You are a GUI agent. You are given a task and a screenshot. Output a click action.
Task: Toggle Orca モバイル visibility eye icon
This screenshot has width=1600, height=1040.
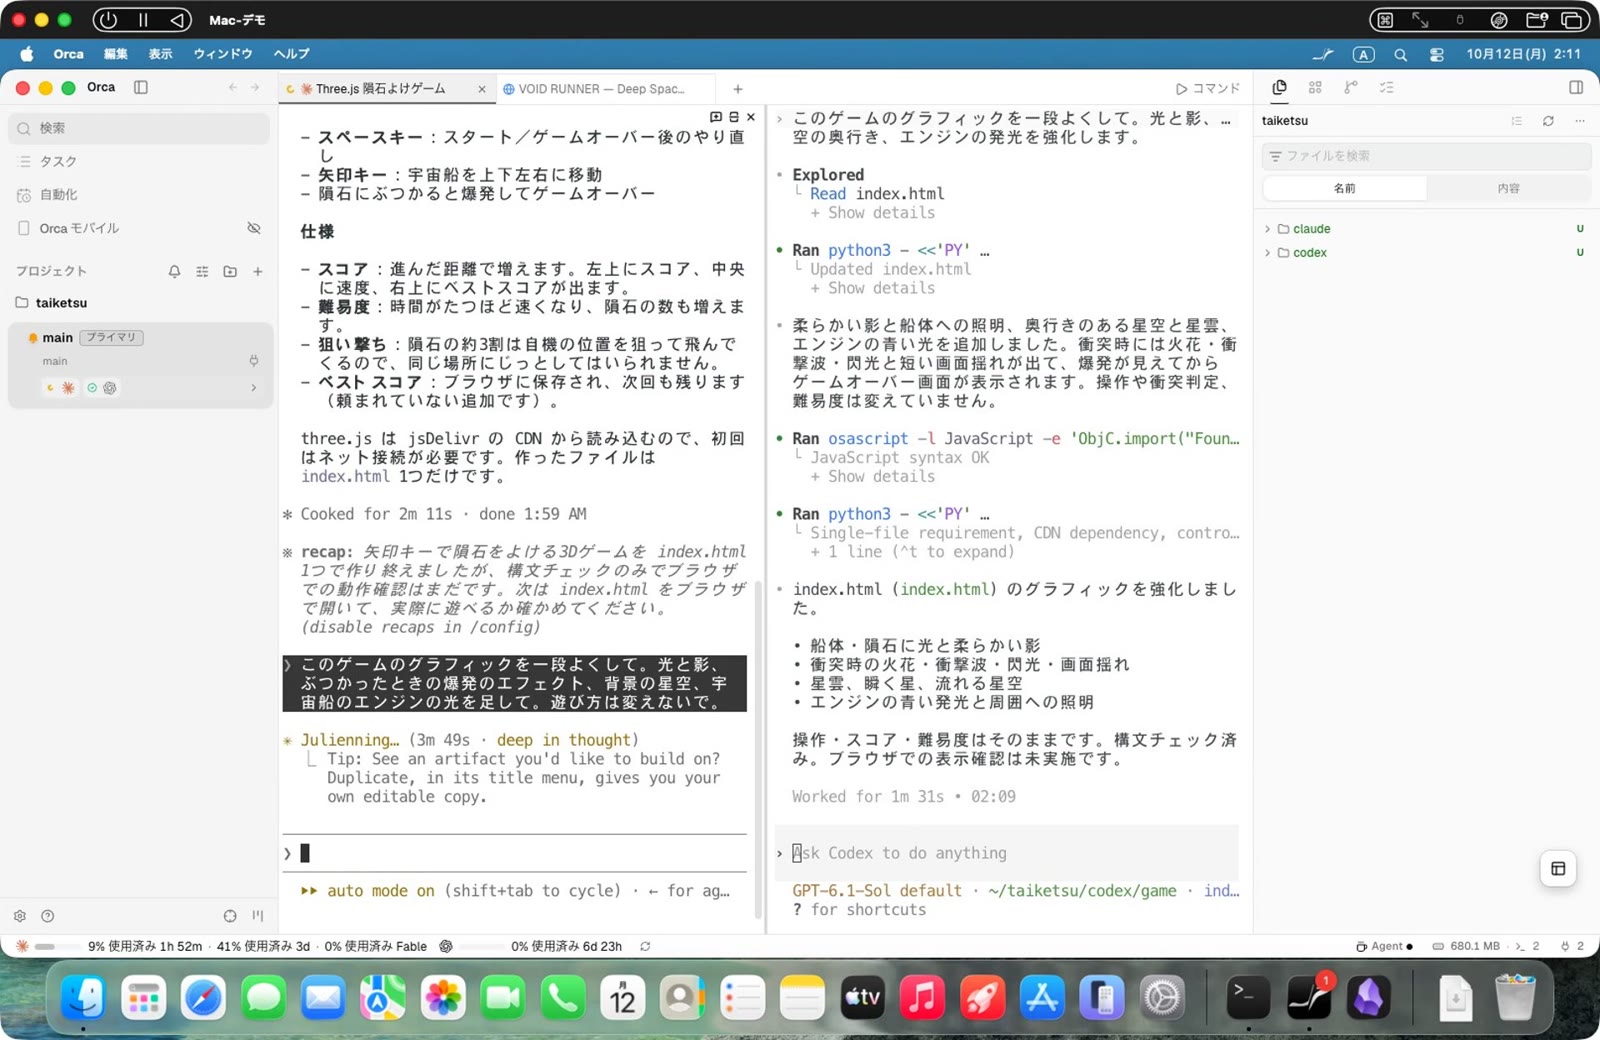(x=254, y=228)
